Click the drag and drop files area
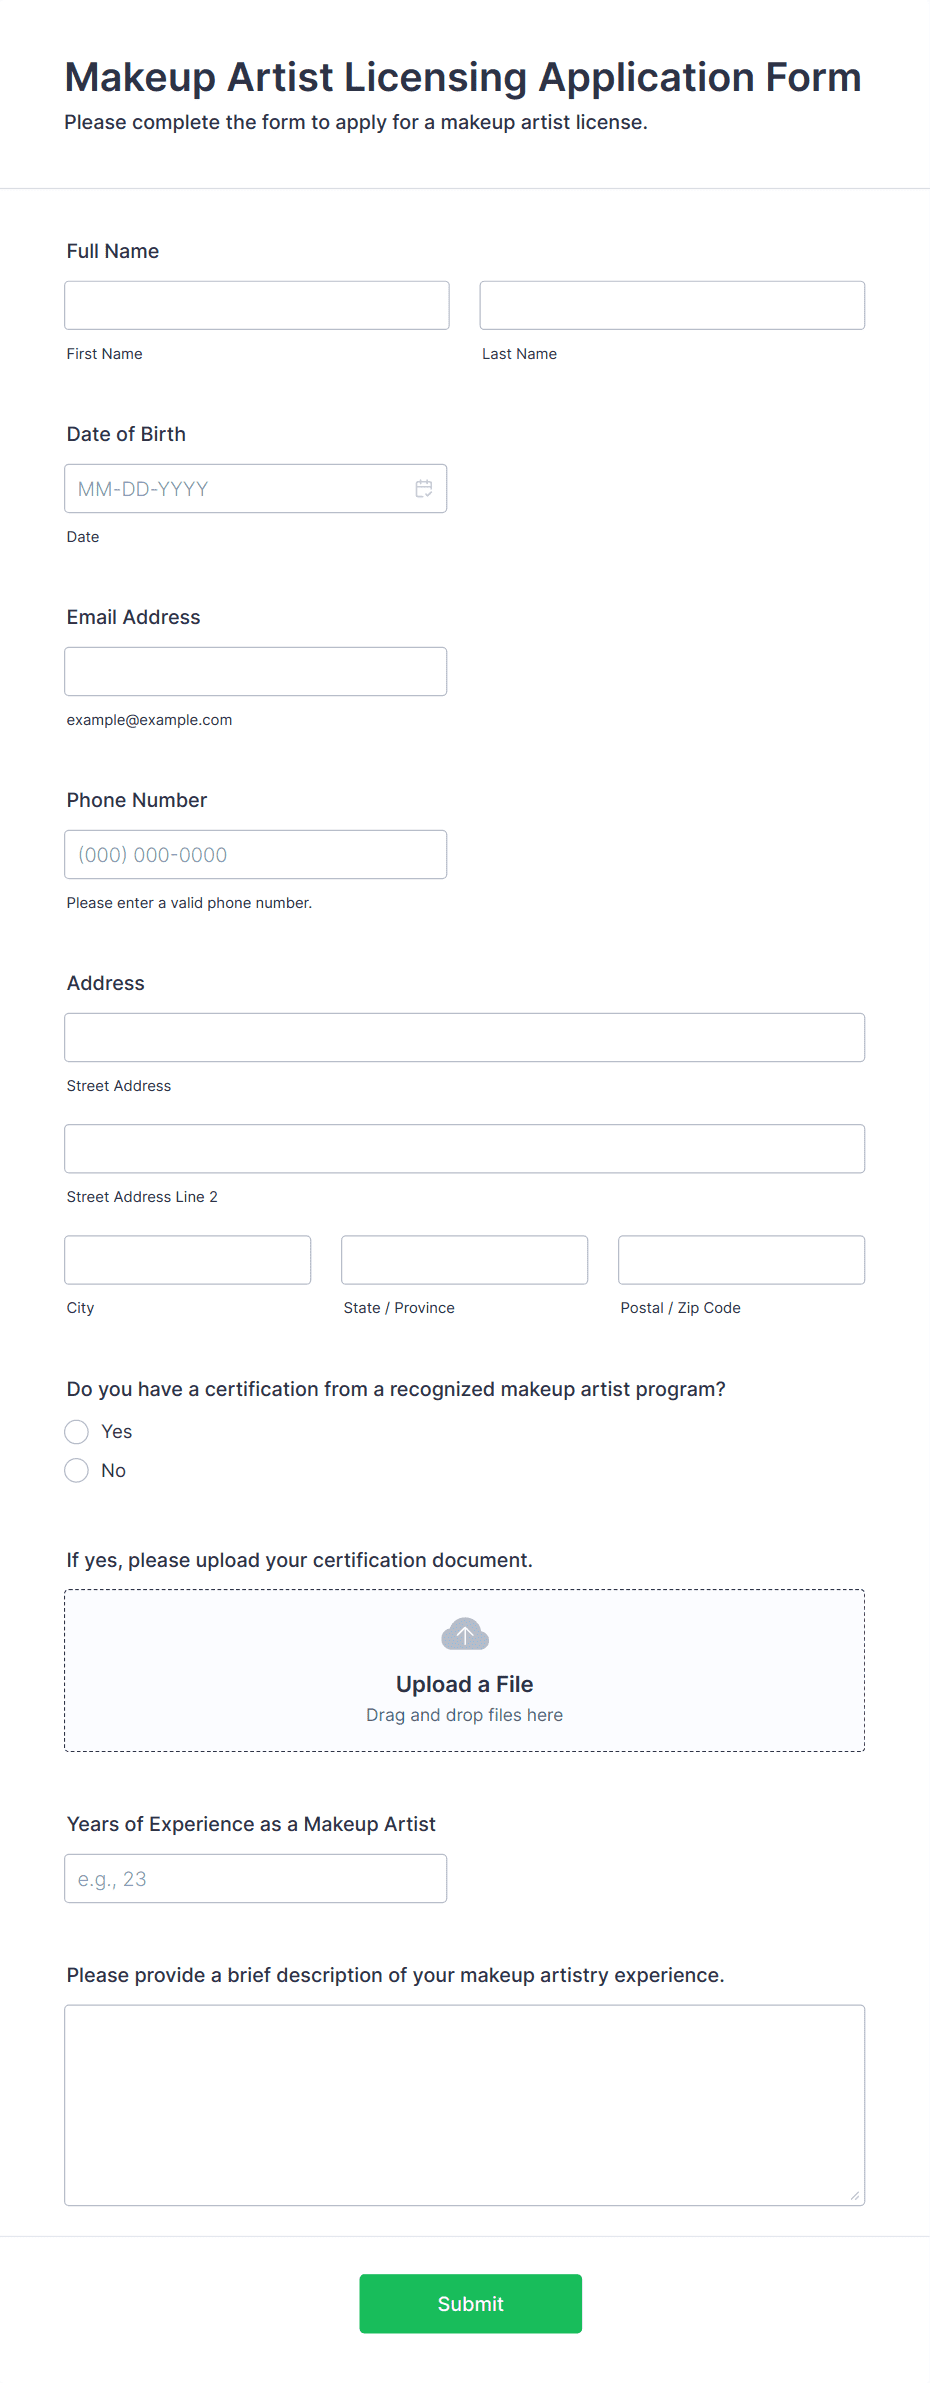The image size is (930, 2383). coord(465,1670)
